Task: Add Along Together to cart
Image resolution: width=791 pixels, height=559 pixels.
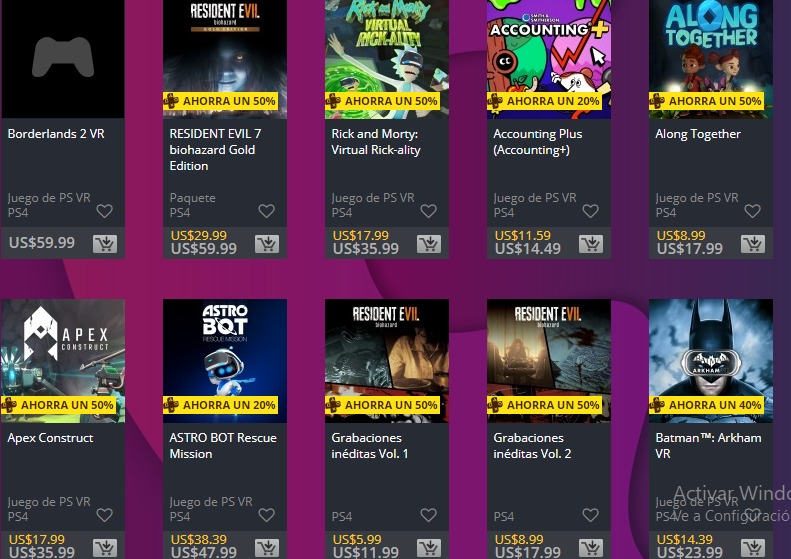Action: [x=753, y=244]
